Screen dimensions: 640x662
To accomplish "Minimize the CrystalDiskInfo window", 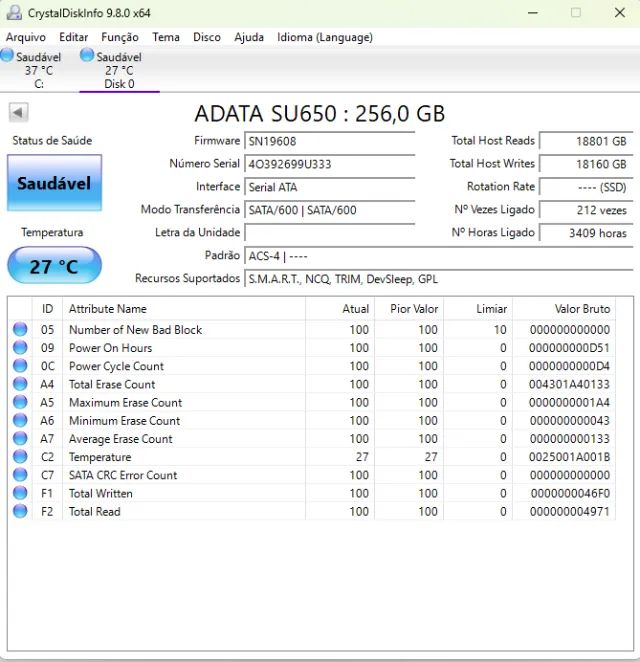I will point(533,13).
